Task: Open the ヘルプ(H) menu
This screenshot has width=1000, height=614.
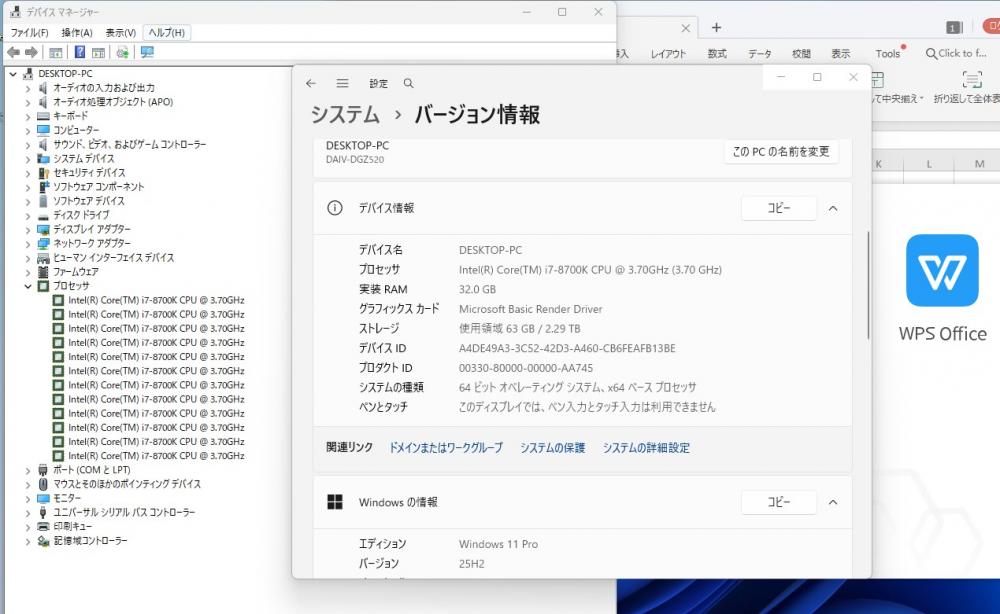Action: pyautogui.click(x=166, y=33)
